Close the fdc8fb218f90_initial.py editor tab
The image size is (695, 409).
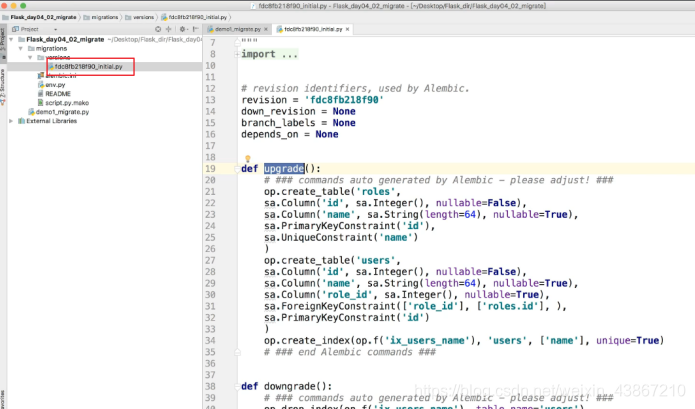(348, 29)
